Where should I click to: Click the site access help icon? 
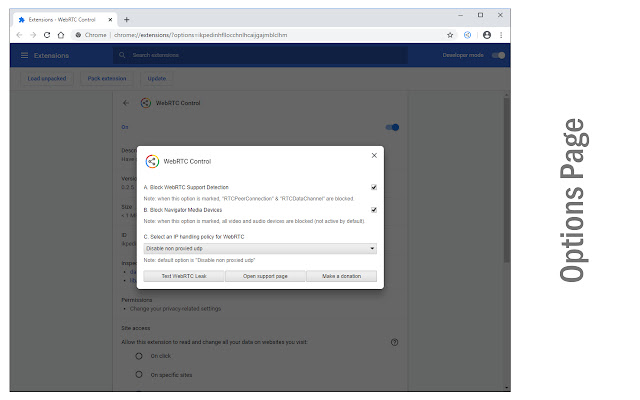pos(395,342)
